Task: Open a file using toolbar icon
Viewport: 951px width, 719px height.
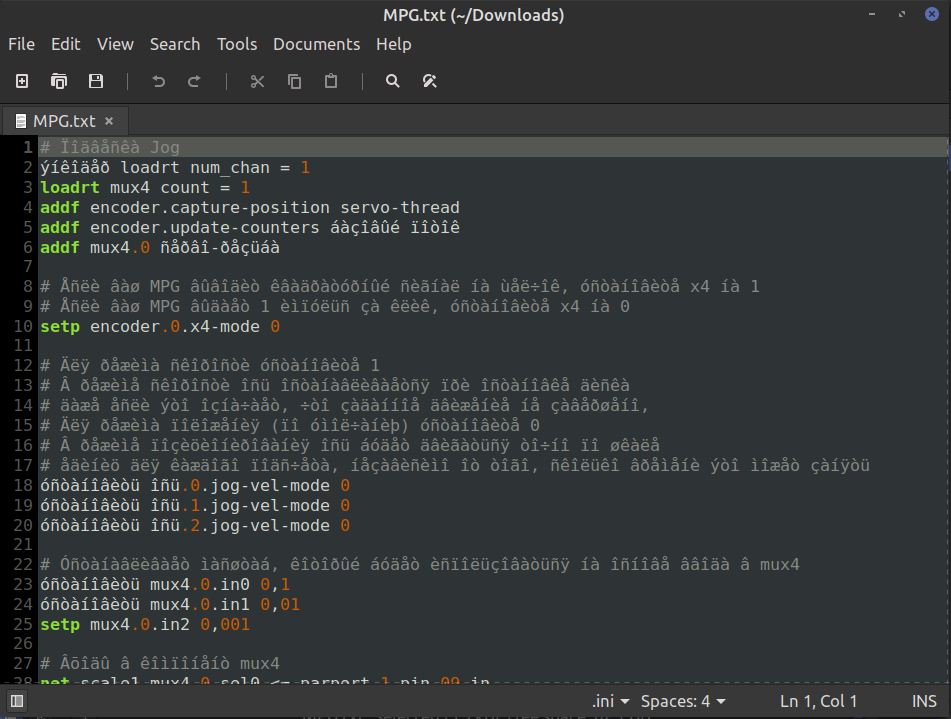Action: point(59,81)
